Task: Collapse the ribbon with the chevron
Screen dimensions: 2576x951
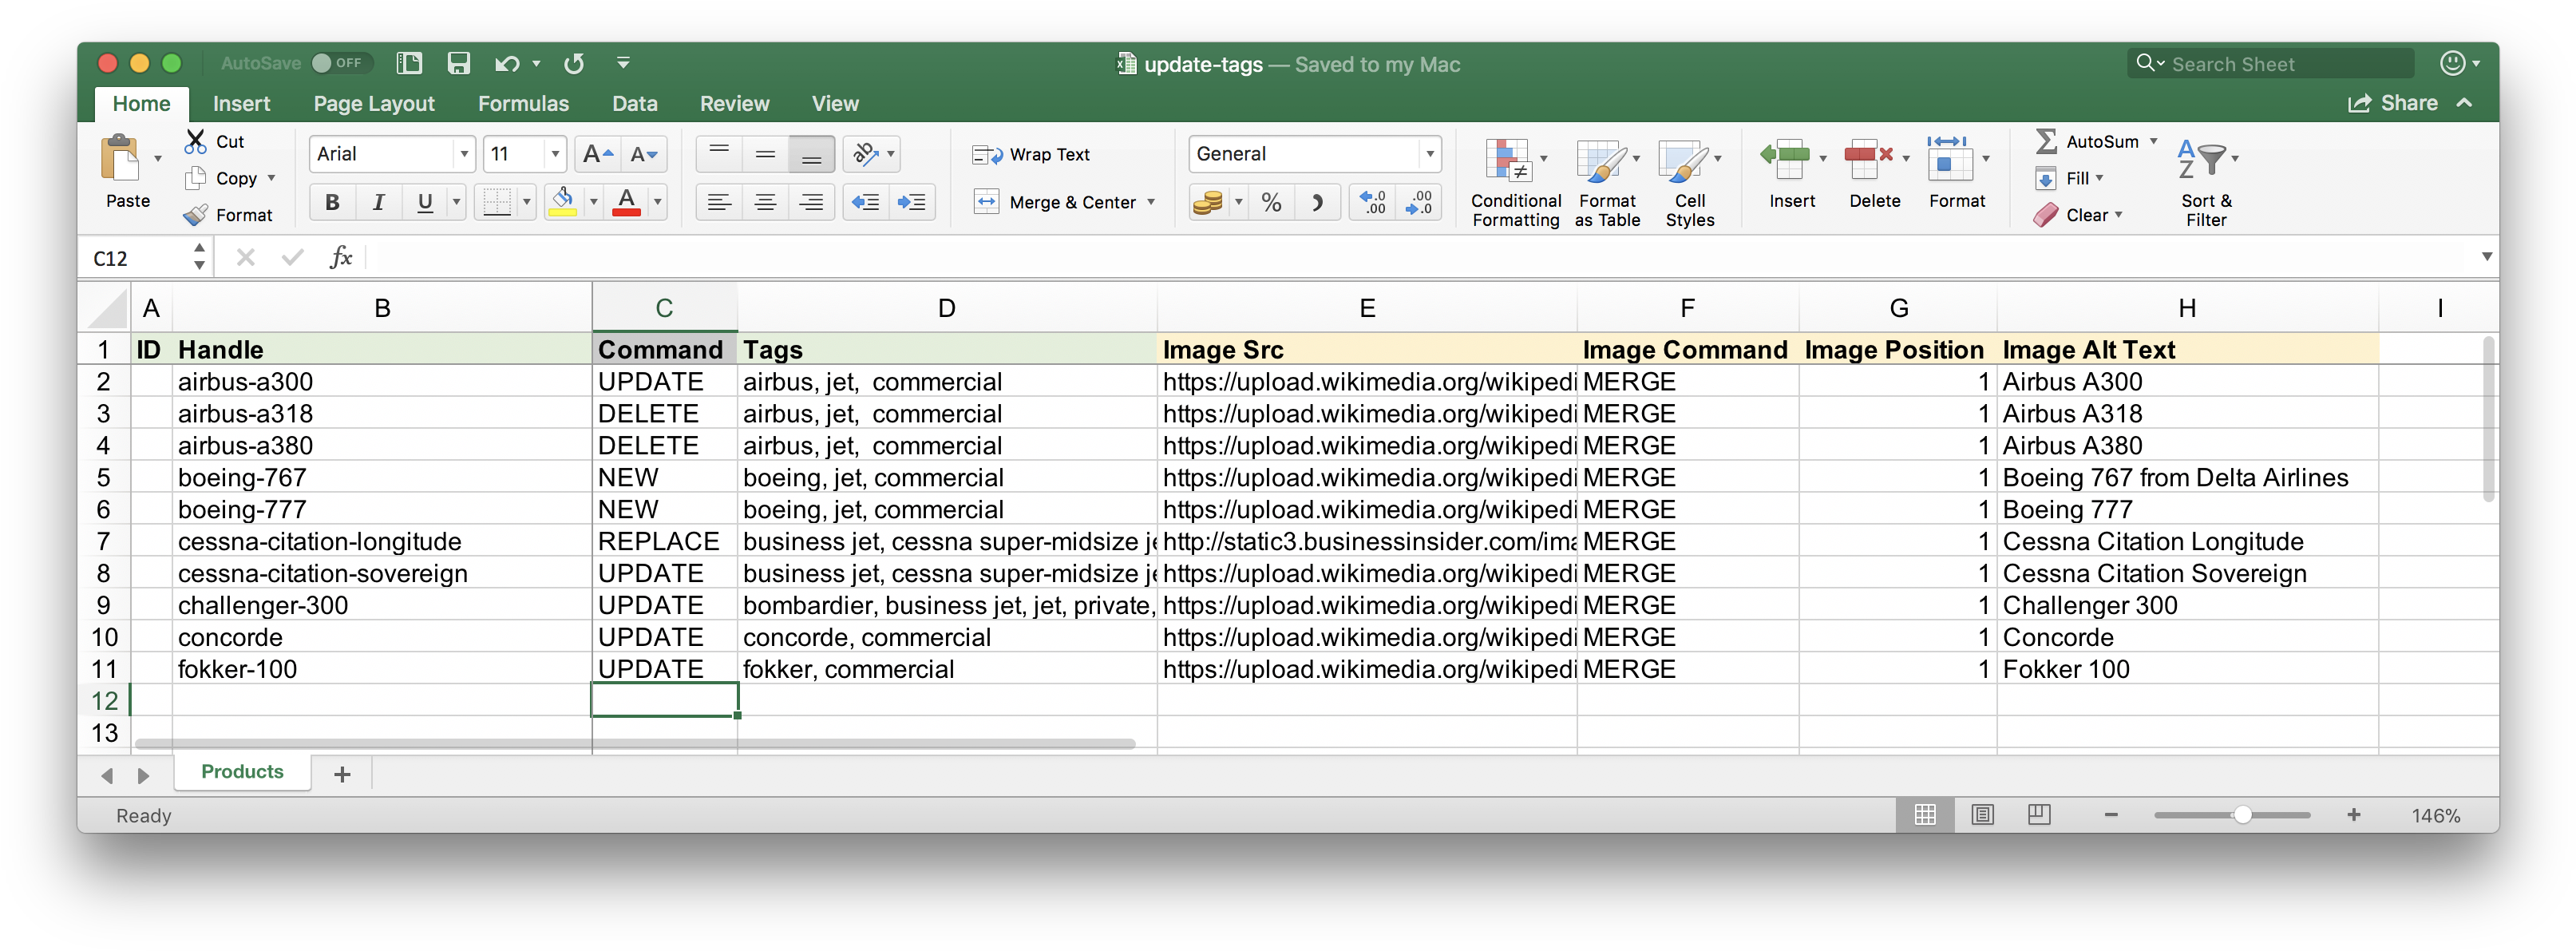Action: (2465, 103)
